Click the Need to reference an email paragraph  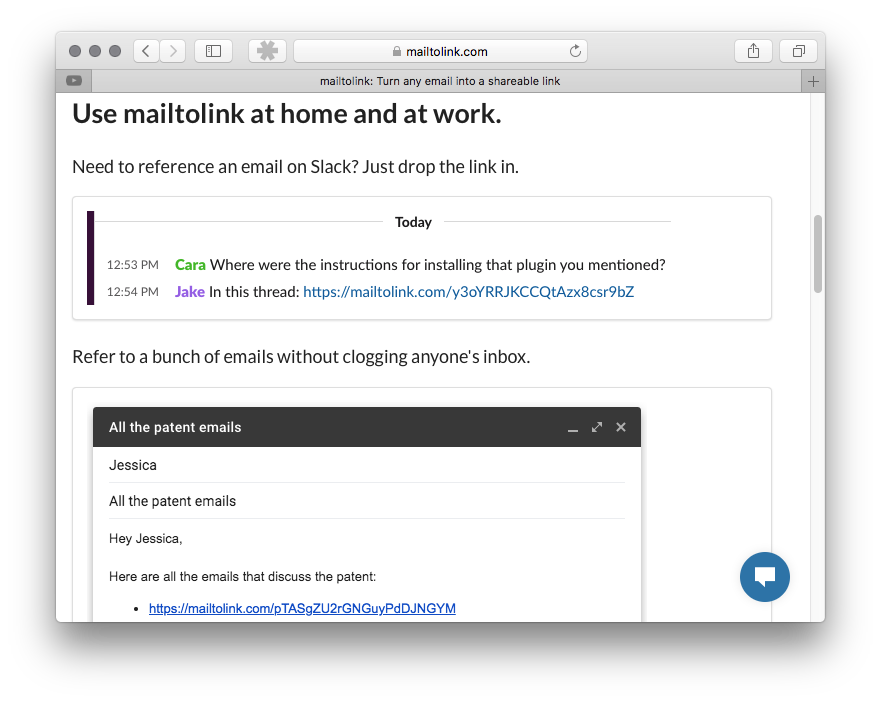tap(296, 167)
